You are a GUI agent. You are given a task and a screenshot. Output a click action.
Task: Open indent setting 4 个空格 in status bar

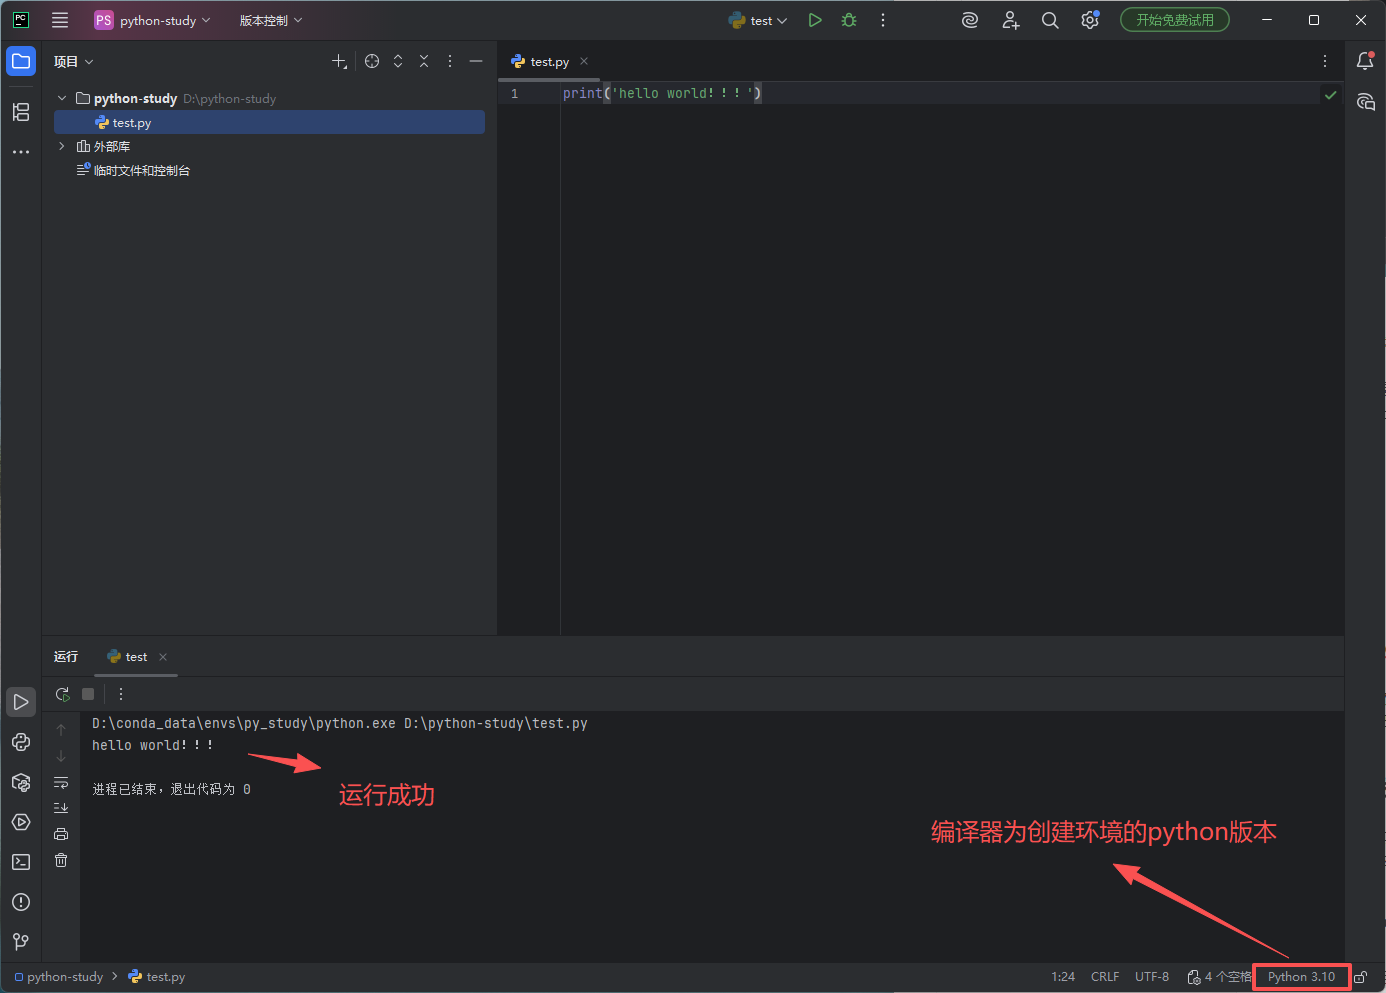[x=1219, y=977]
